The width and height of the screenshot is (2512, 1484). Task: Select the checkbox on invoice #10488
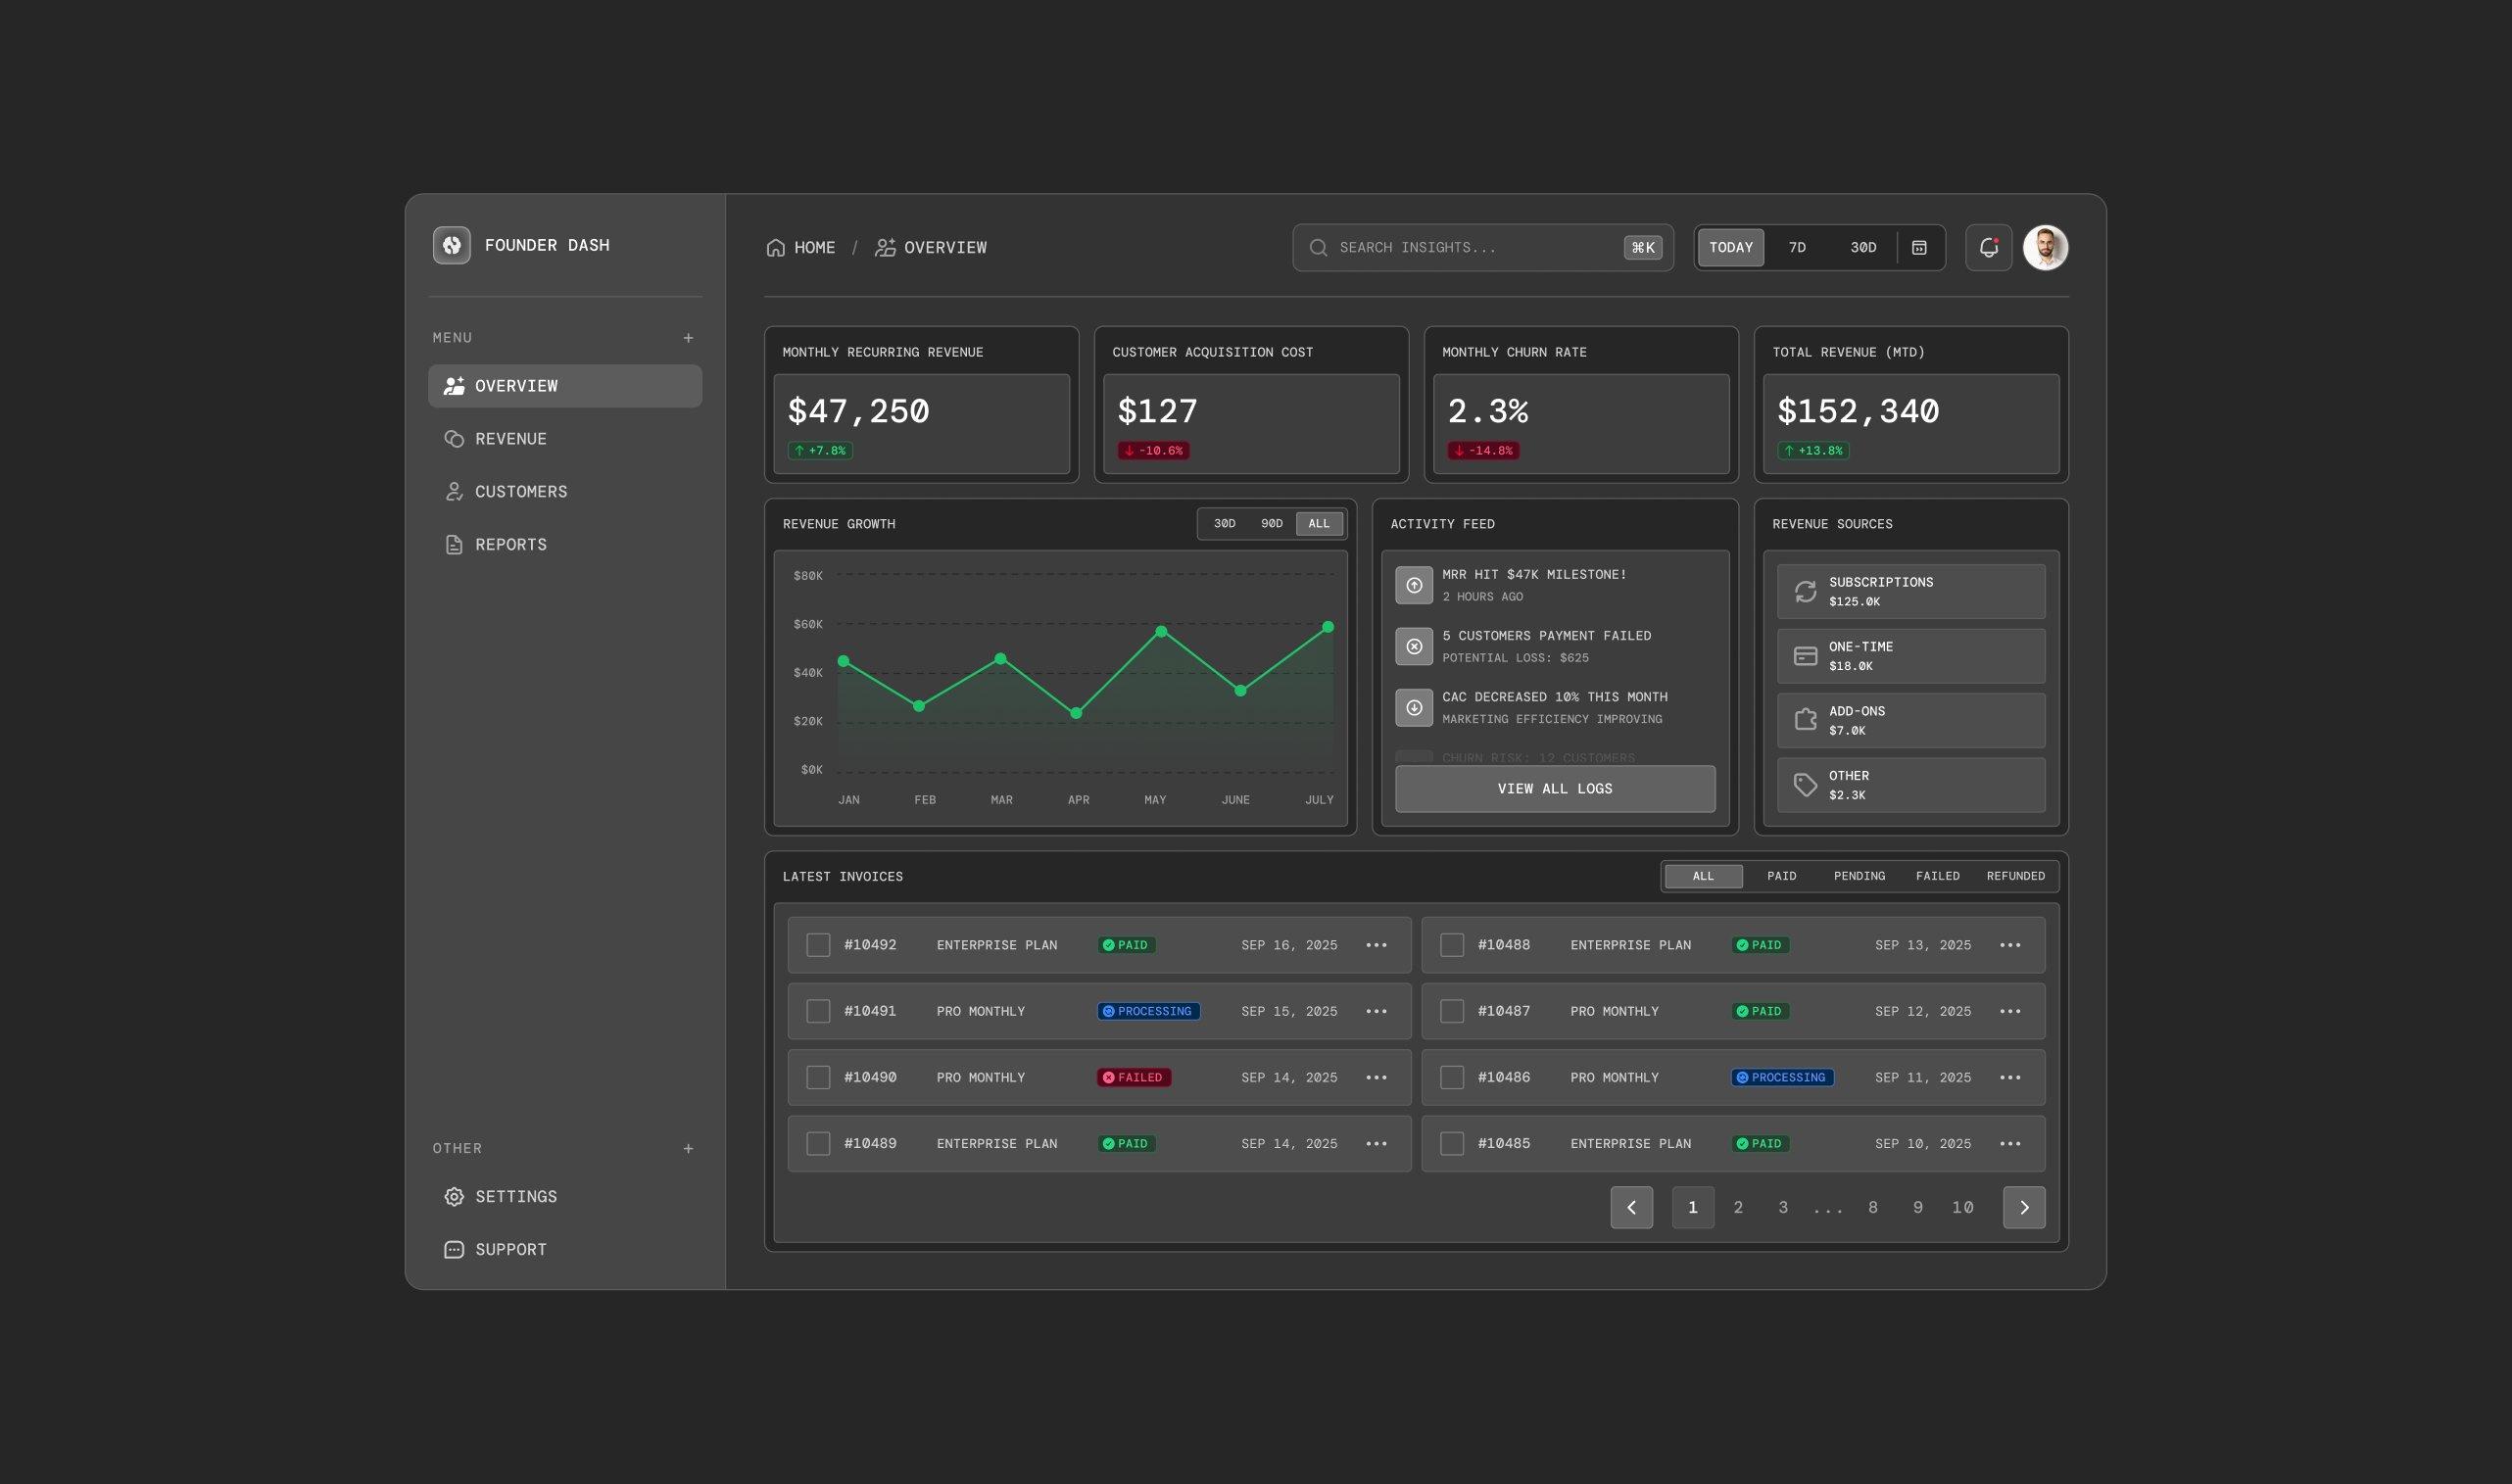(x=1452, y=944)
